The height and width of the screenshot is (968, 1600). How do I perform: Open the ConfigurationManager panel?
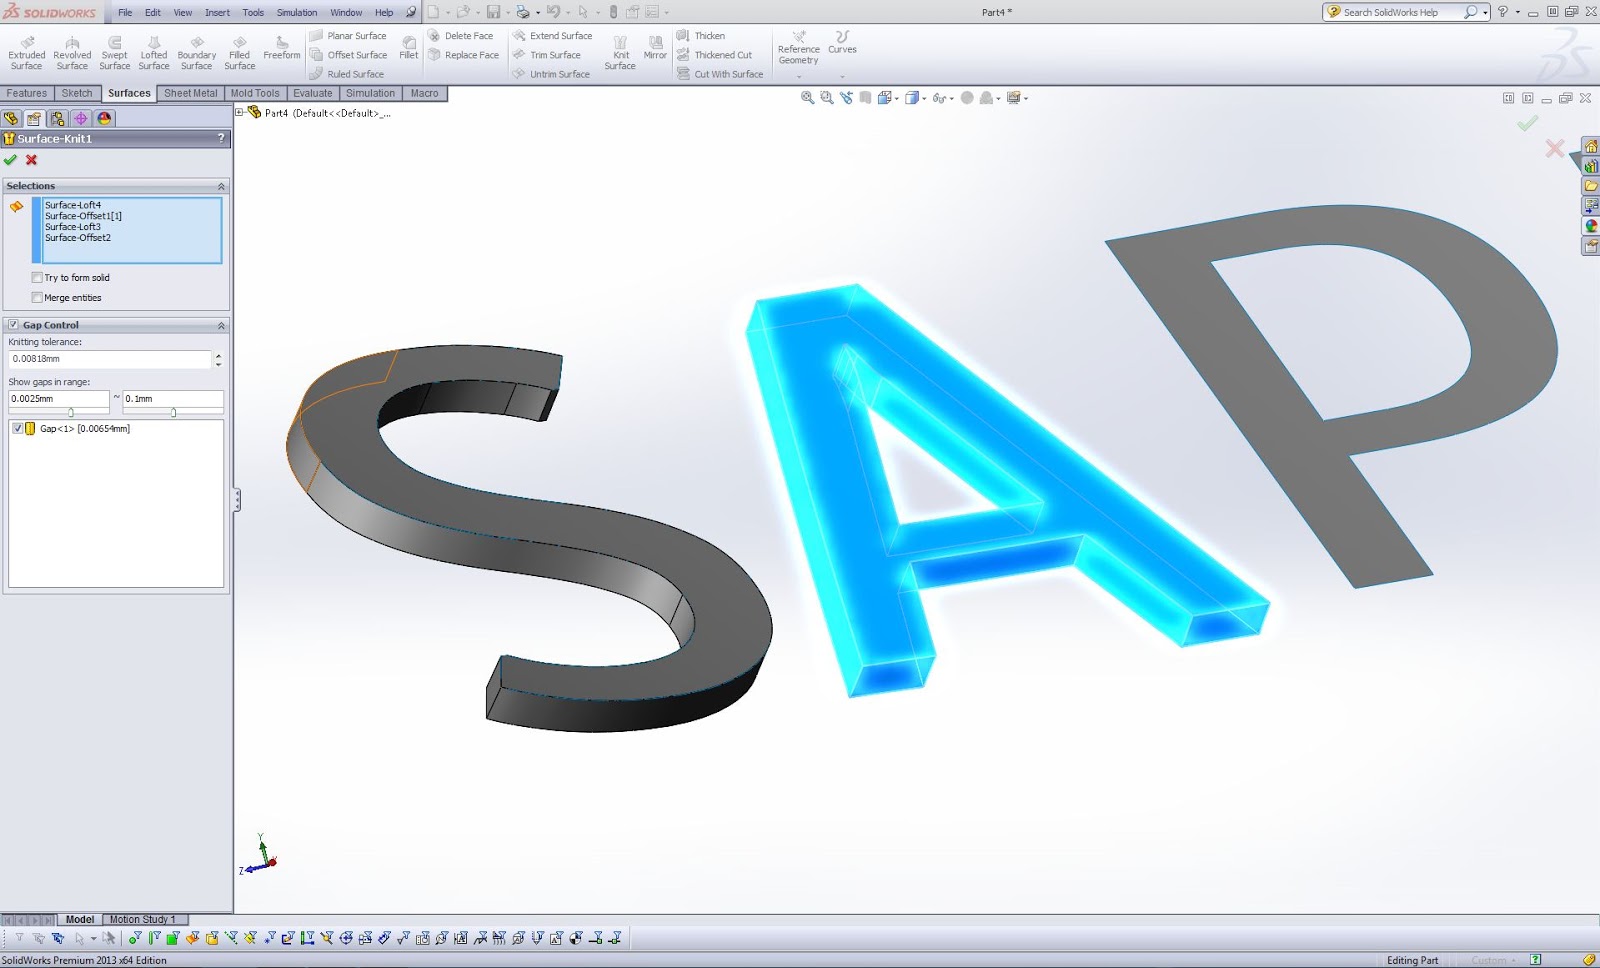coord(58,118)
